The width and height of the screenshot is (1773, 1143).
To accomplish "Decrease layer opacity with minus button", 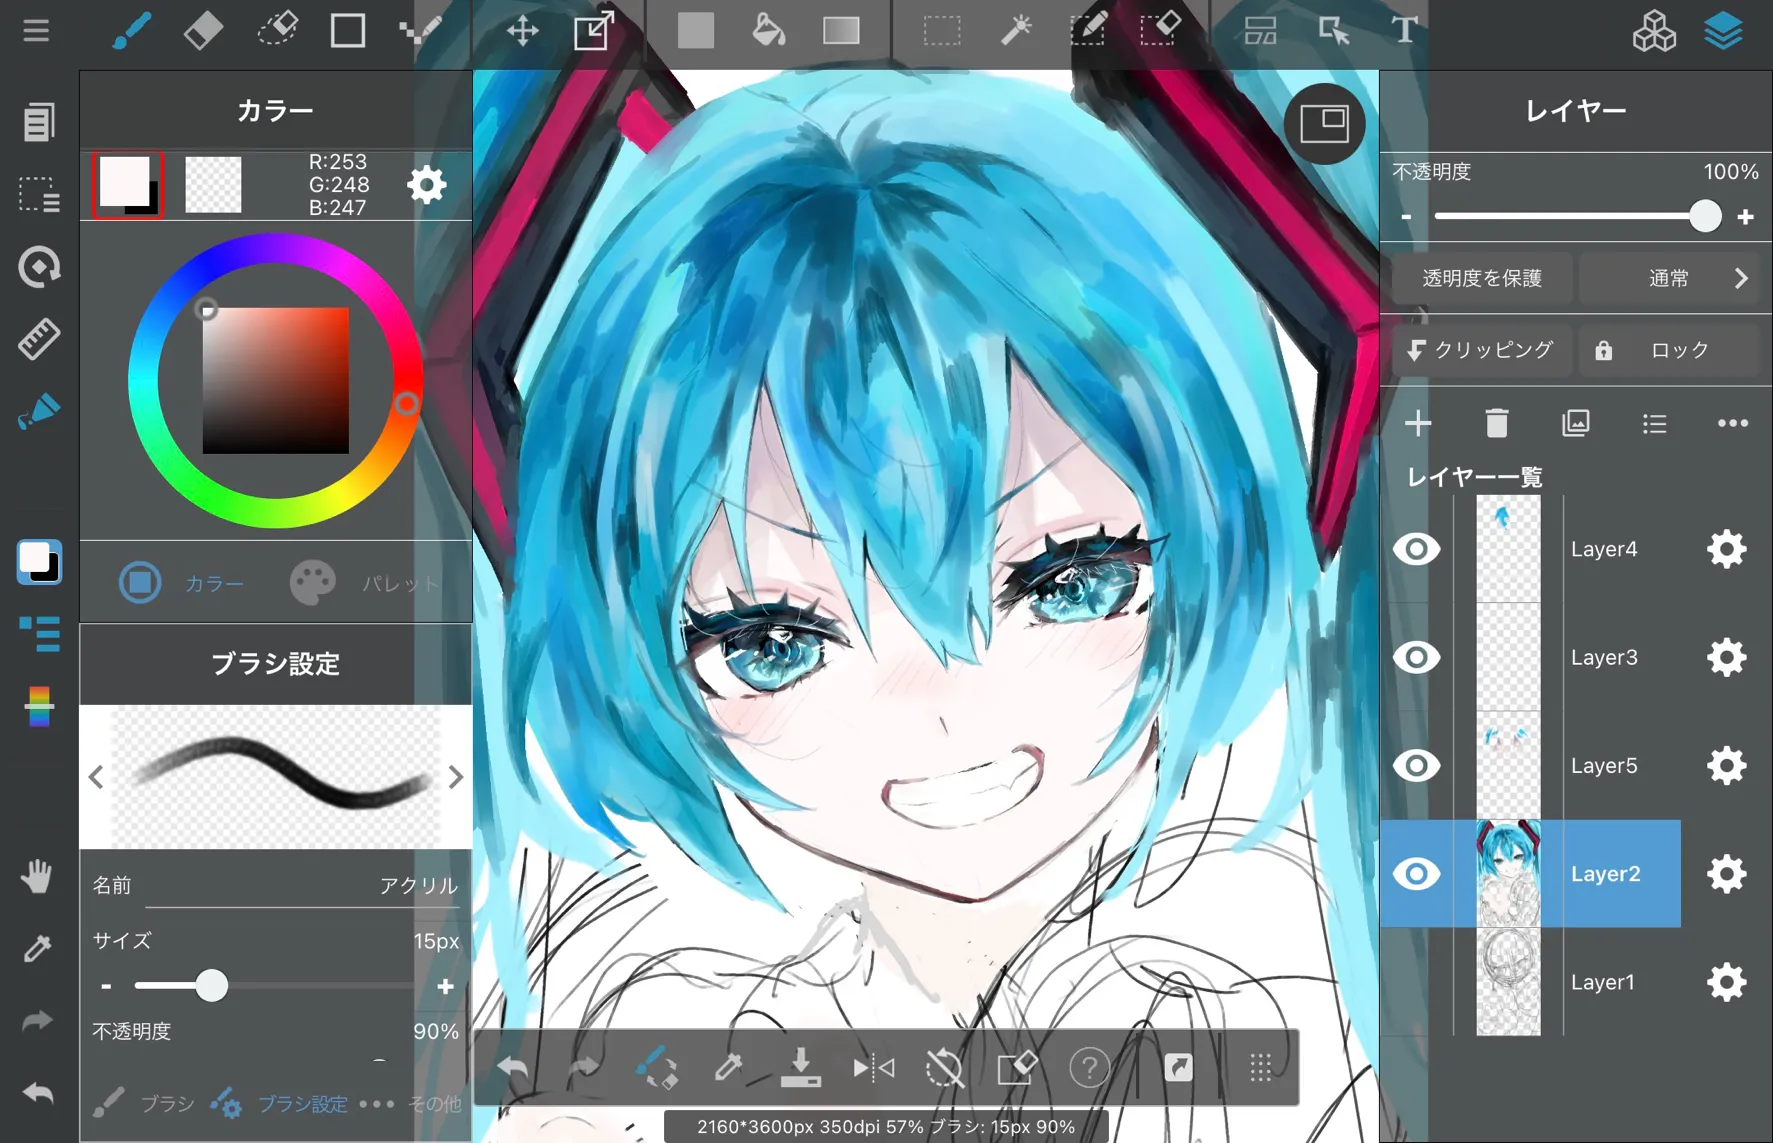I will [x=1407, y=217].
